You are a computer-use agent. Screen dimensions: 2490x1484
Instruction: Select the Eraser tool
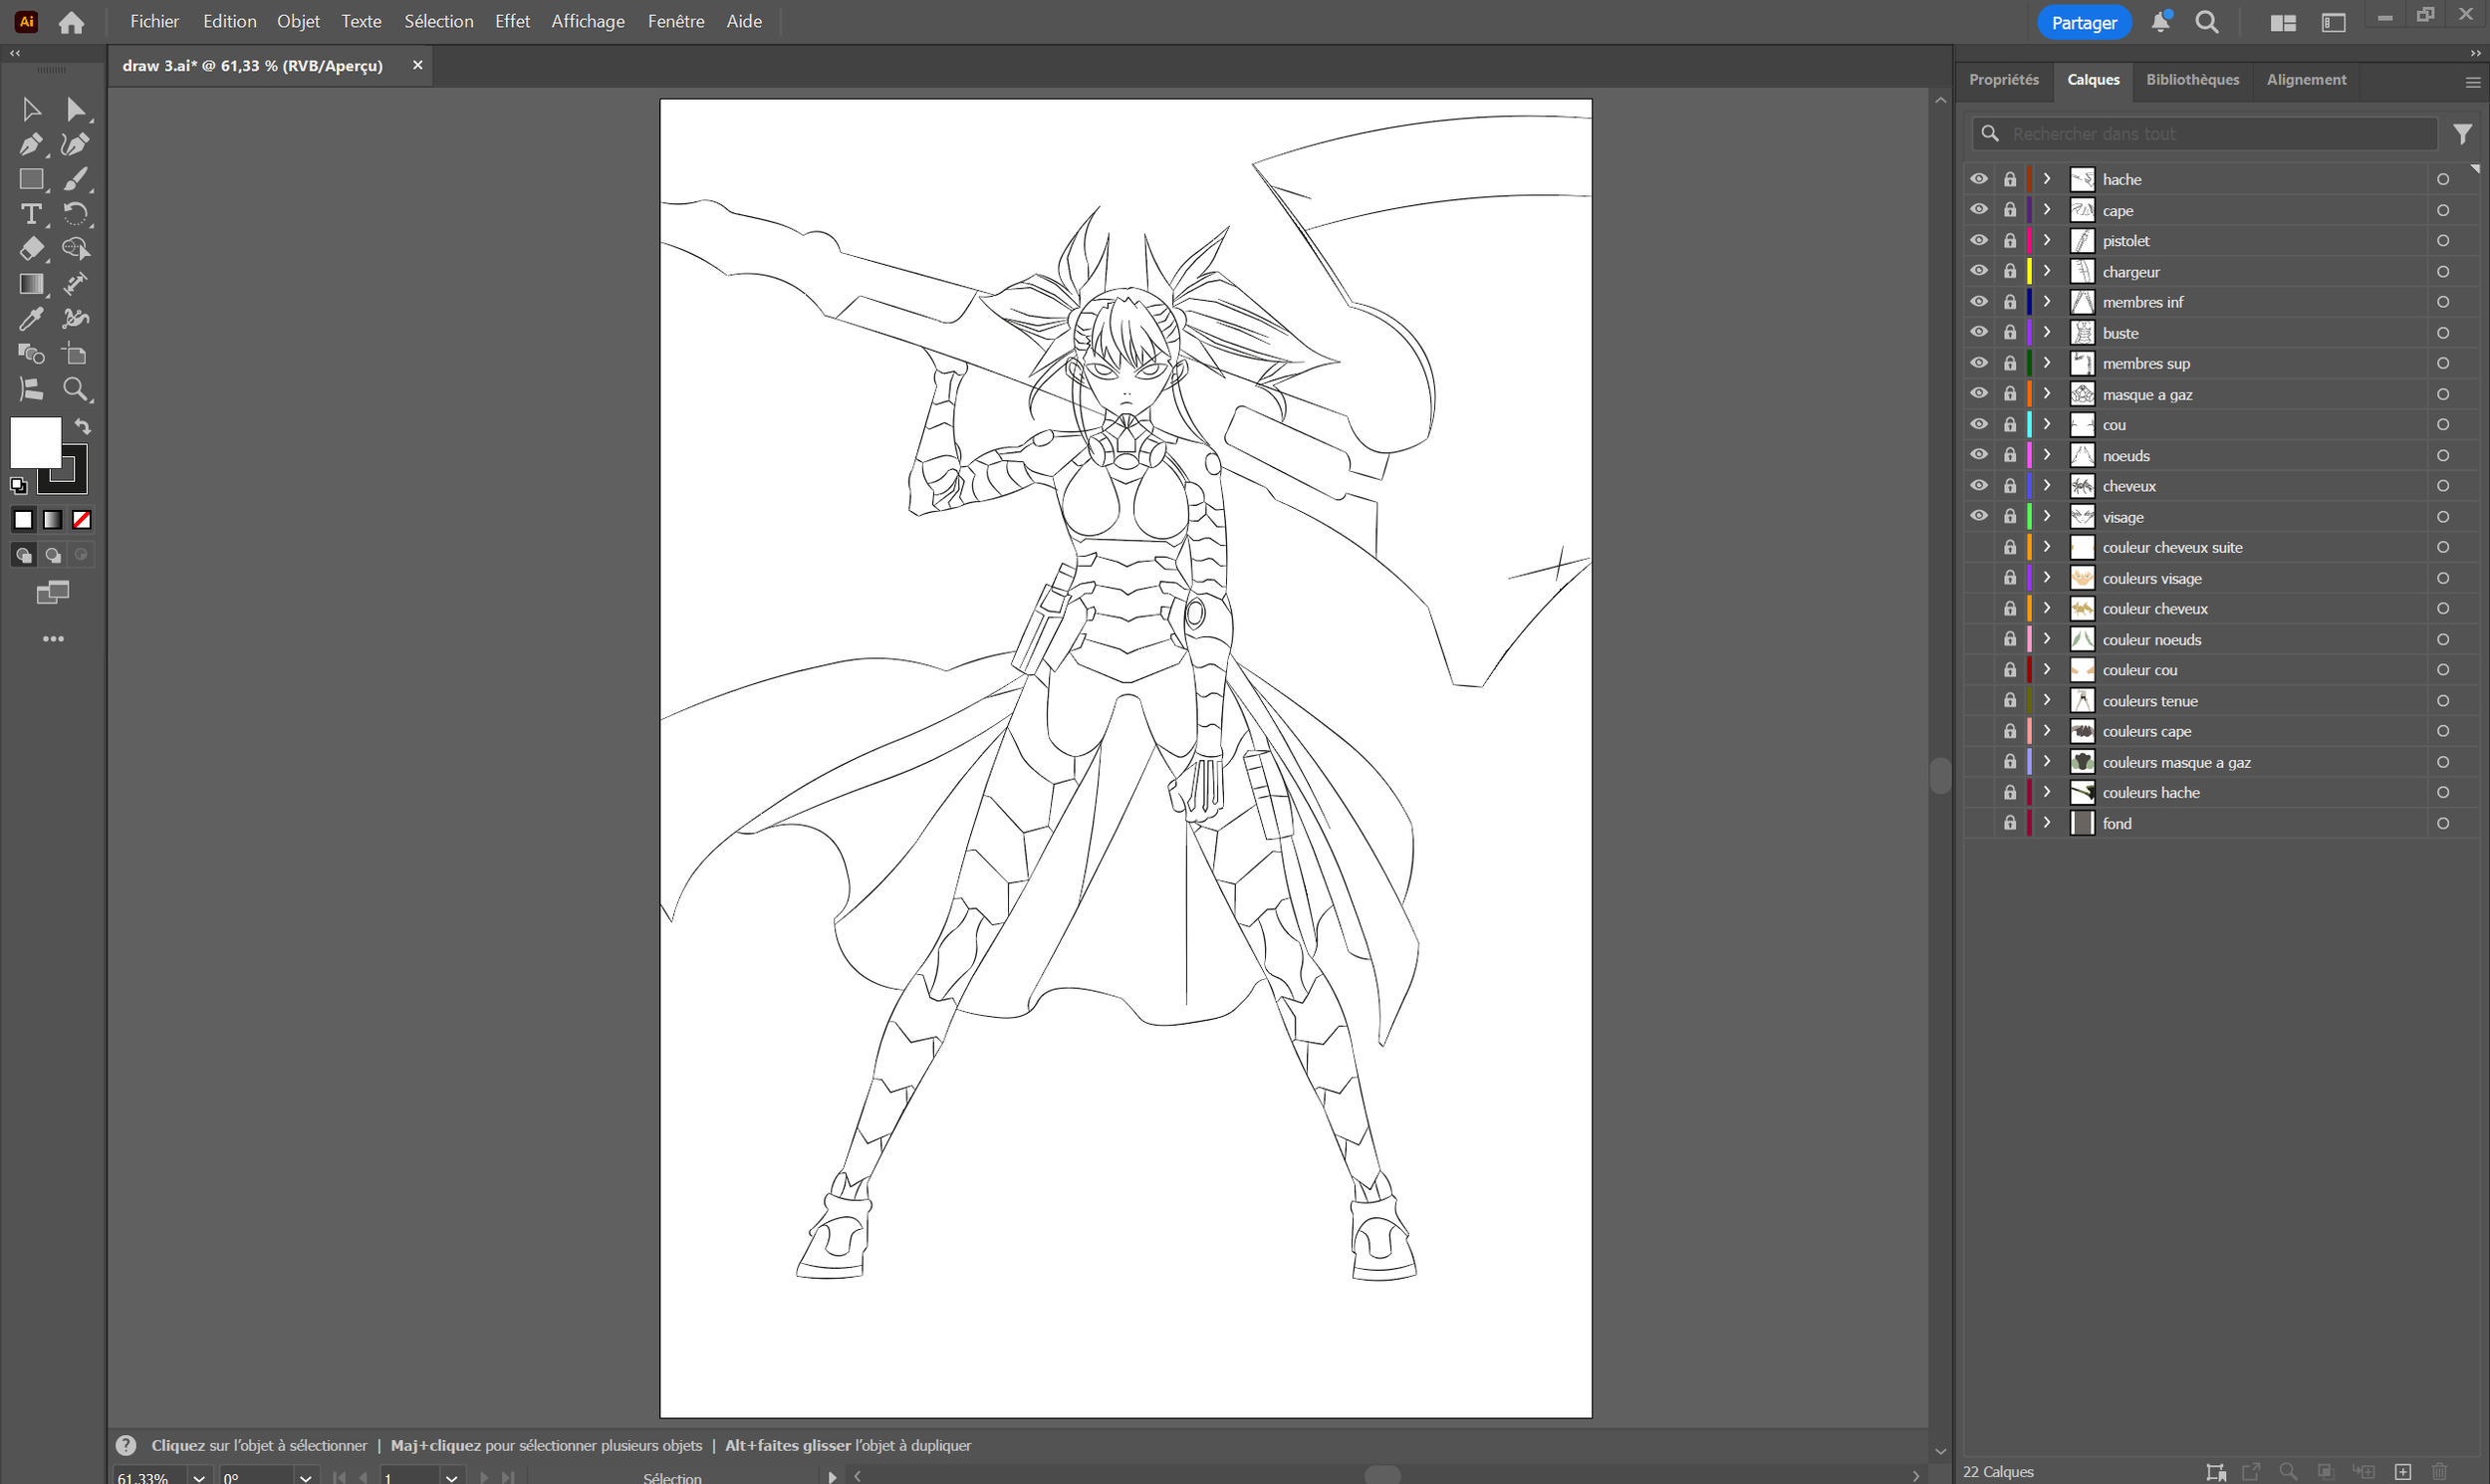pyautogui.click(x=31, y=249)
